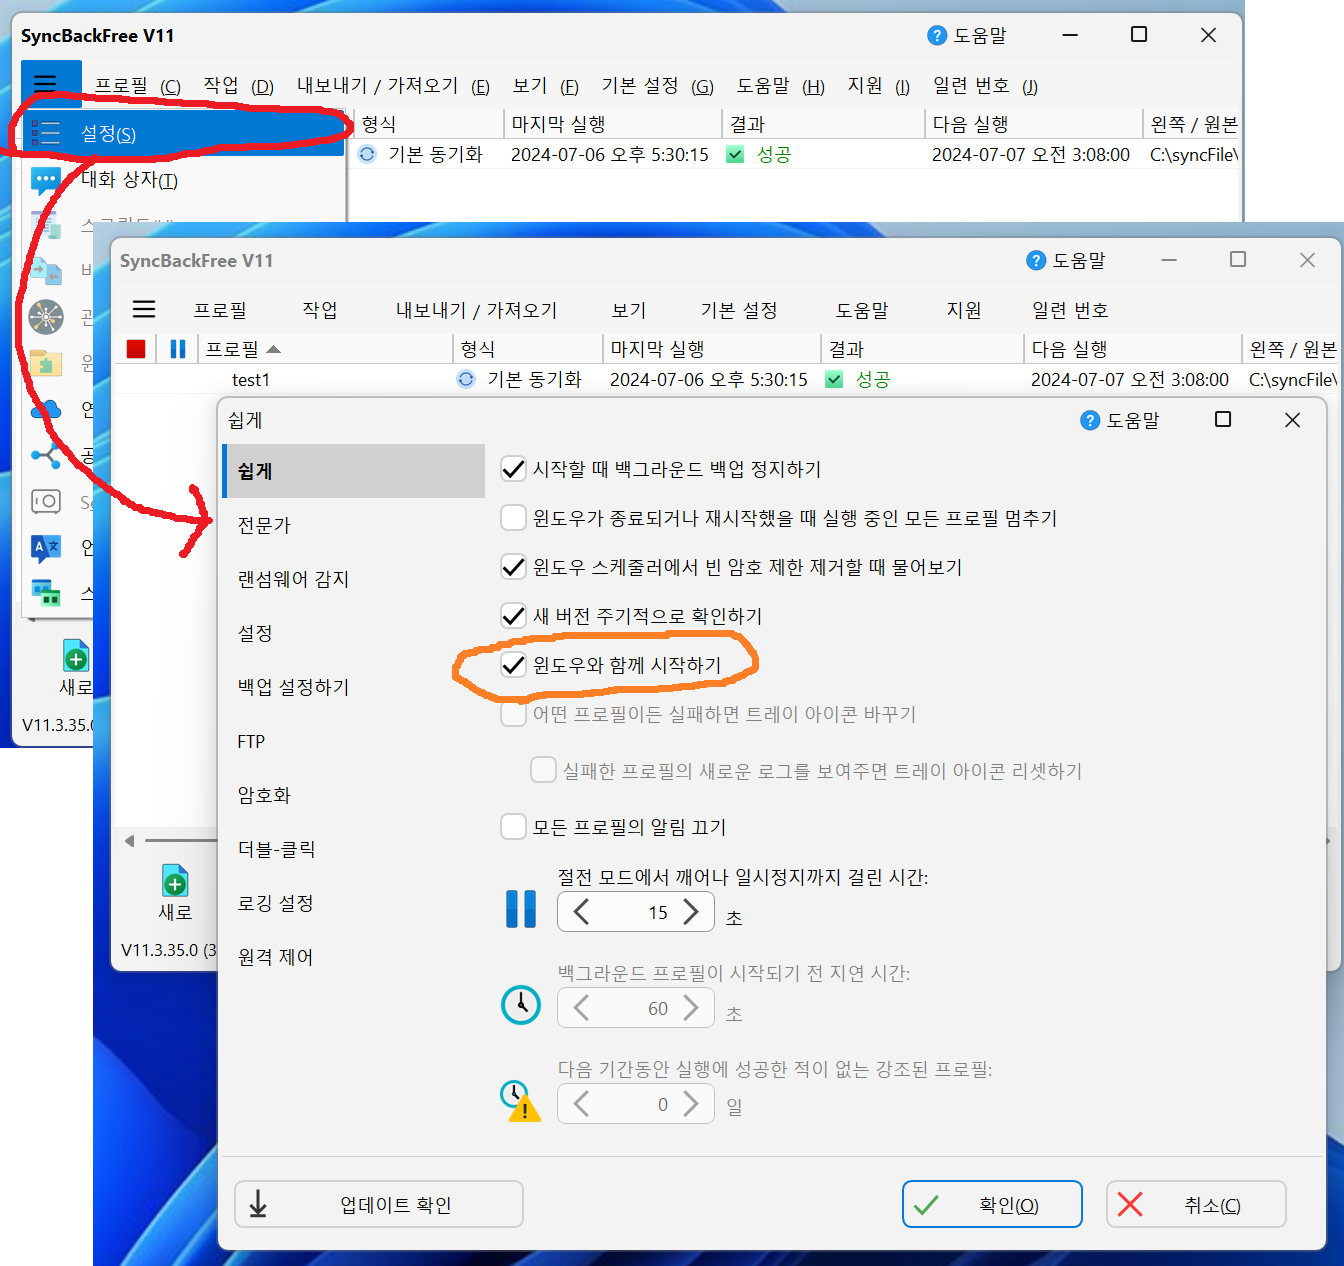Toggle 윈도우 스케줄러에서 빈 암호 제한 checkbox
Screen dimensions: 1344x1266
point(513,567)
